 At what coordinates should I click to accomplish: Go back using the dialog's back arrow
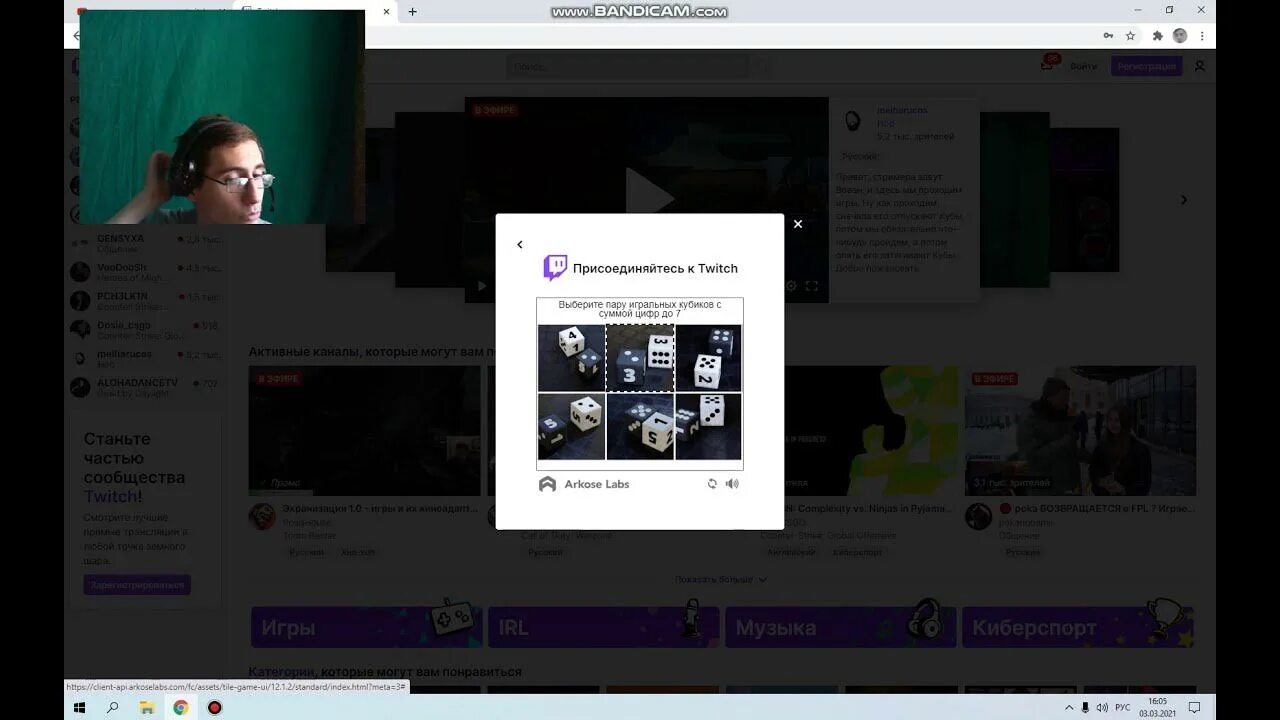pyautogui.click(x=519, y=245)
